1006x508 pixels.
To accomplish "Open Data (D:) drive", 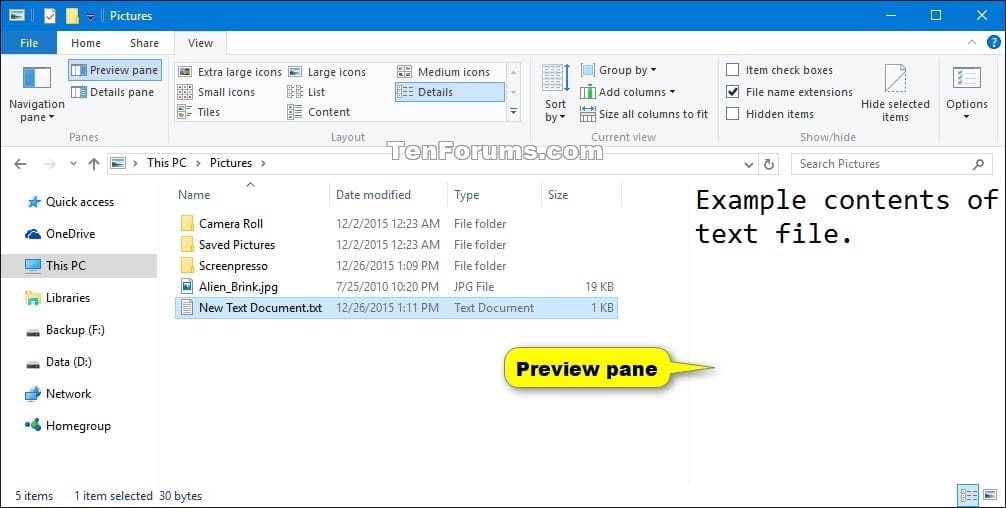I will coord(59,362).
